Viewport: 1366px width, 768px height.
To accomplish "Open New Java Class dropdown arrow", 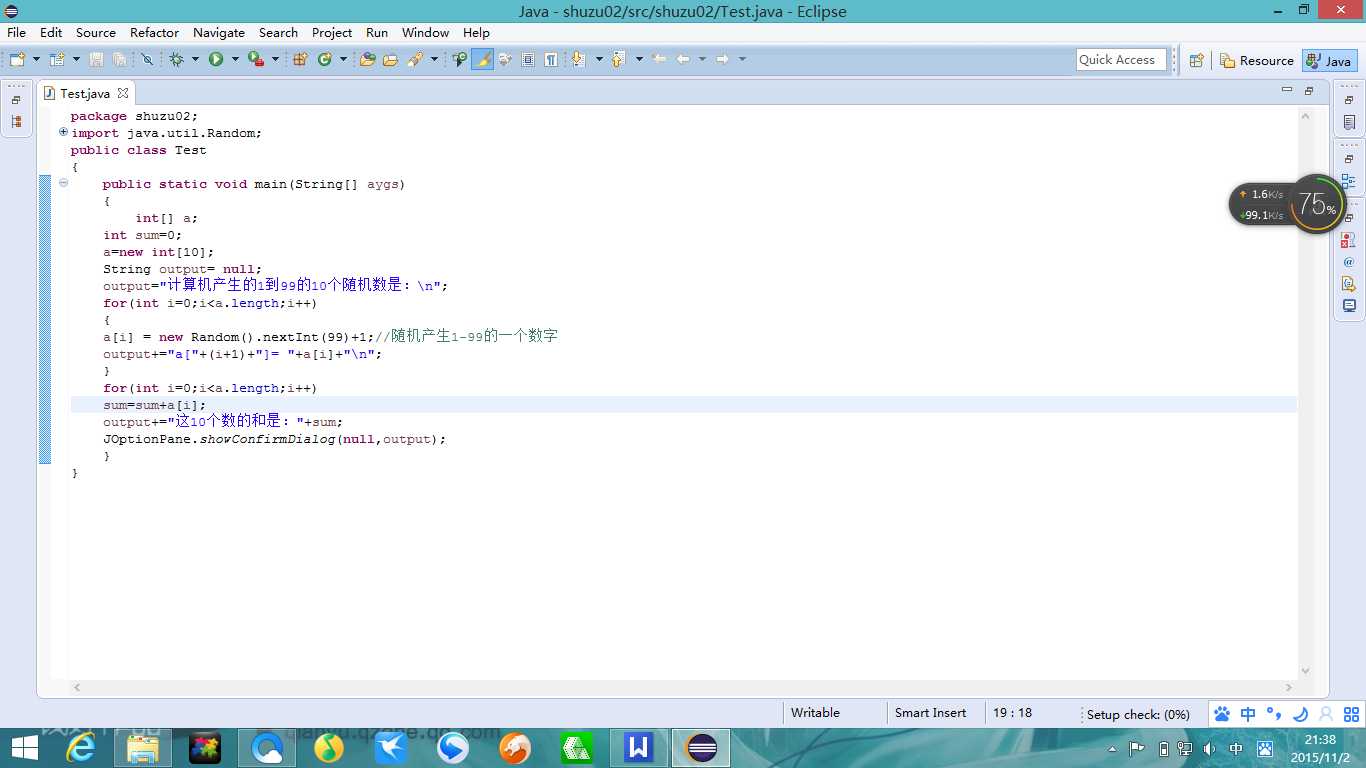I will click(343, 59).
